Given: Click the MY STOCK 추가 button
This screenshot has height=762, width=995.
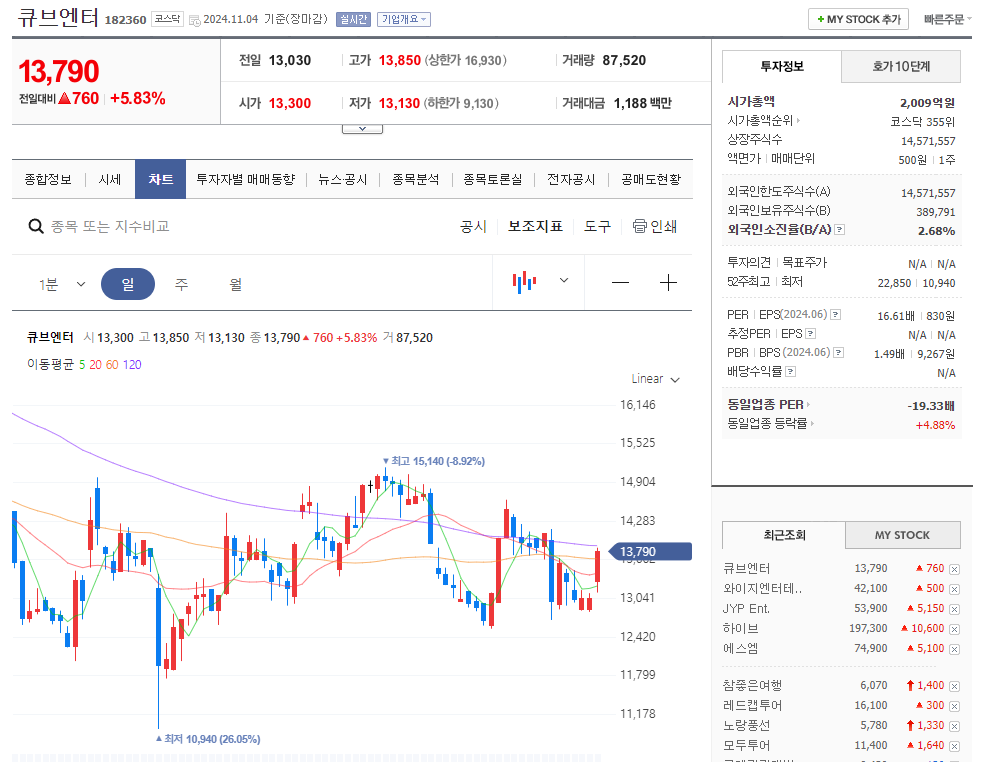Looking at the screenshot, I should pos(859,19).
